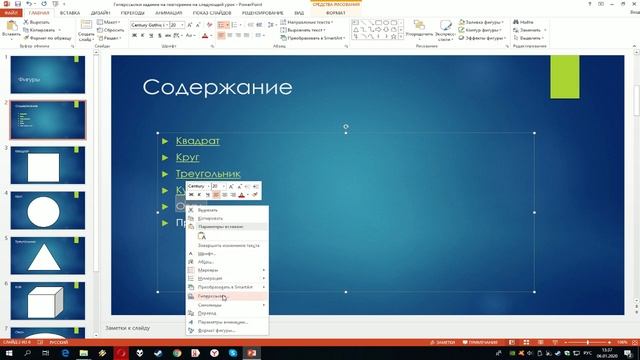Click the Slide Sorter view icon in status bar
Image resolution: width=640 pixels, height=360 pixels.
(x=526, y=342)
